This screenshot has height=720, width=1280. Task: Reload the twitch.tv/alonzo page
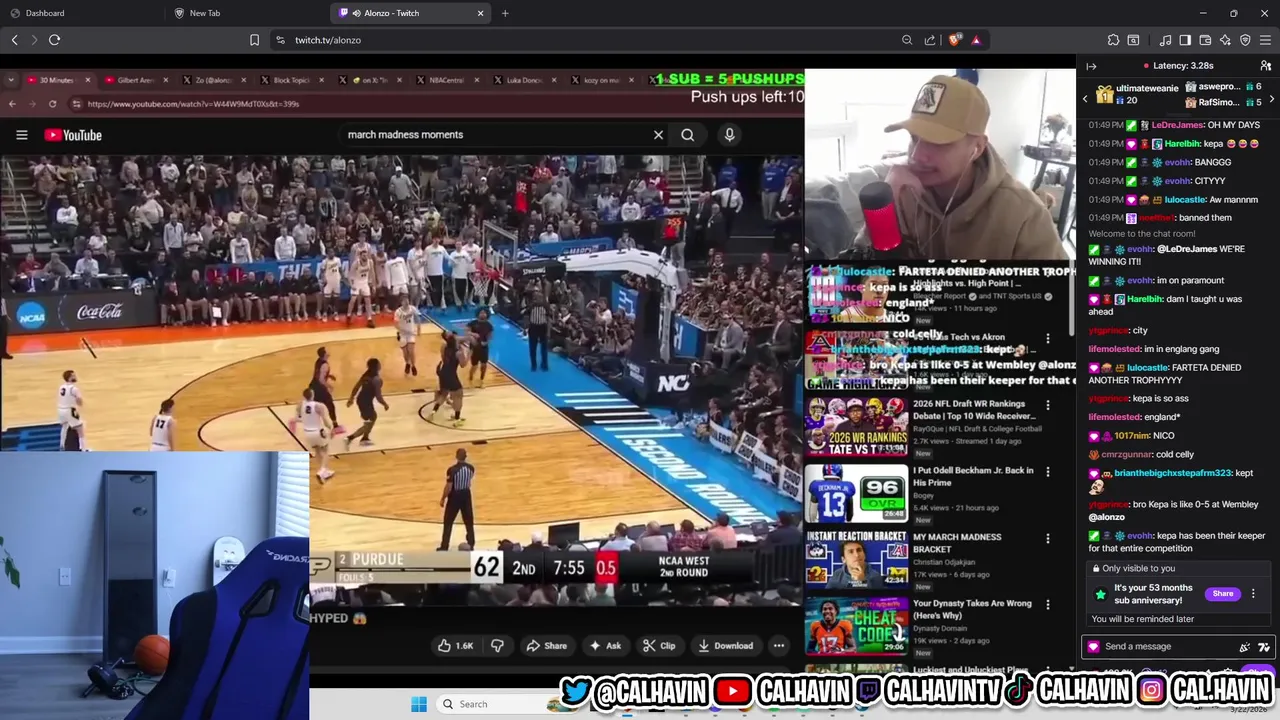coord(54,40)
